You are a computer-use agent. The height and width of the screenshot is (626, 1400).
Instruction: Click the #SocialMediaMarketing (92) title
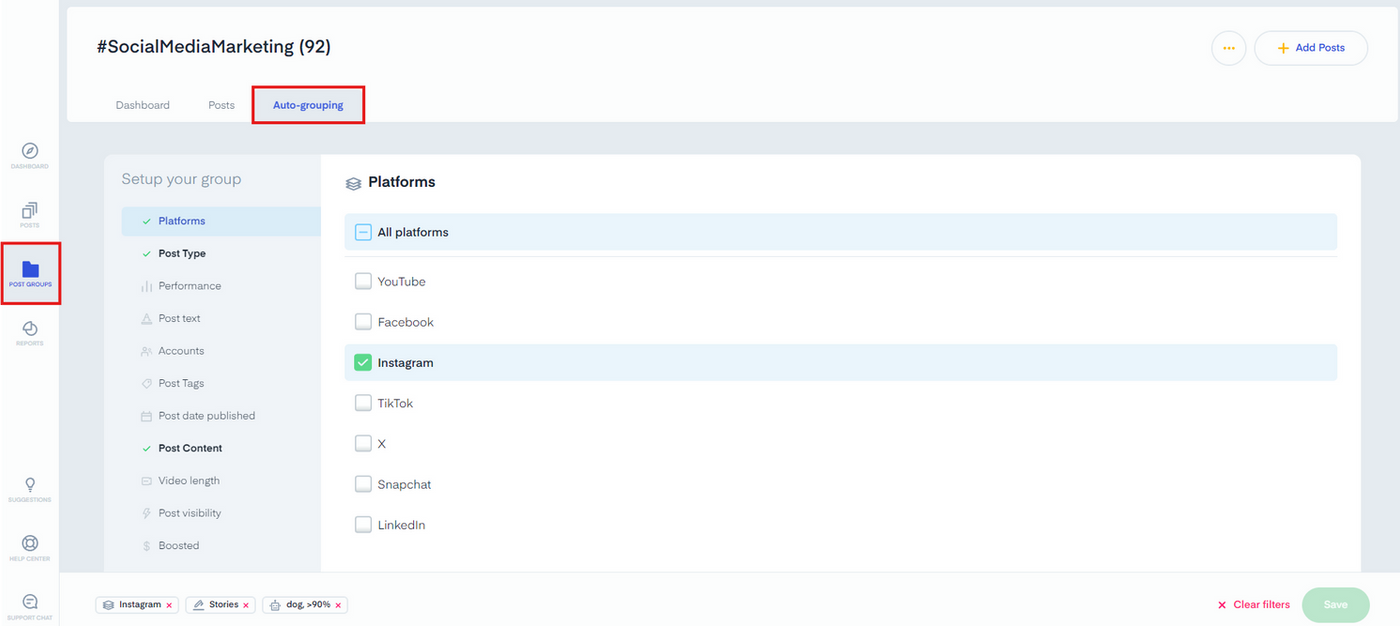point(214,46)
